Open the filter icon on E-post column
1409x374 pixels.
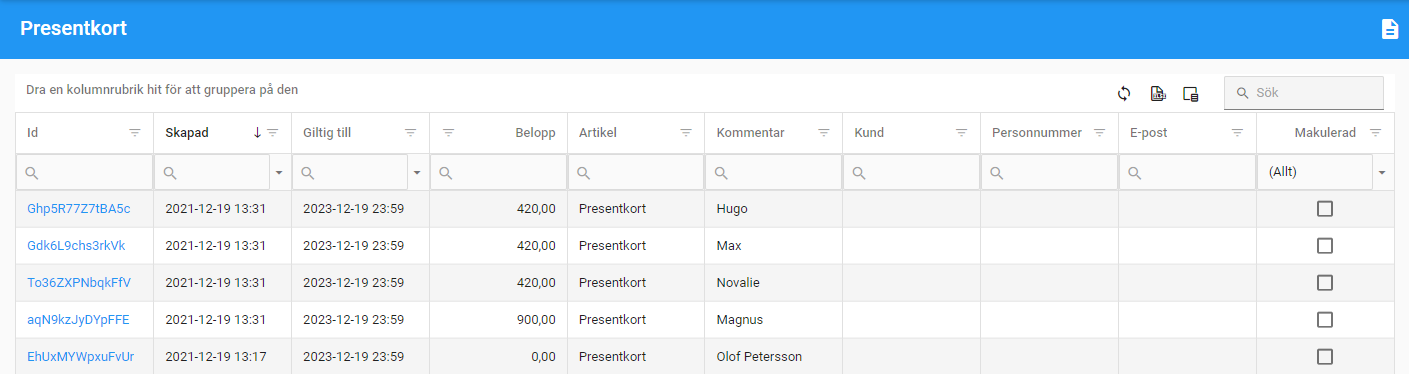[1237, 132]
